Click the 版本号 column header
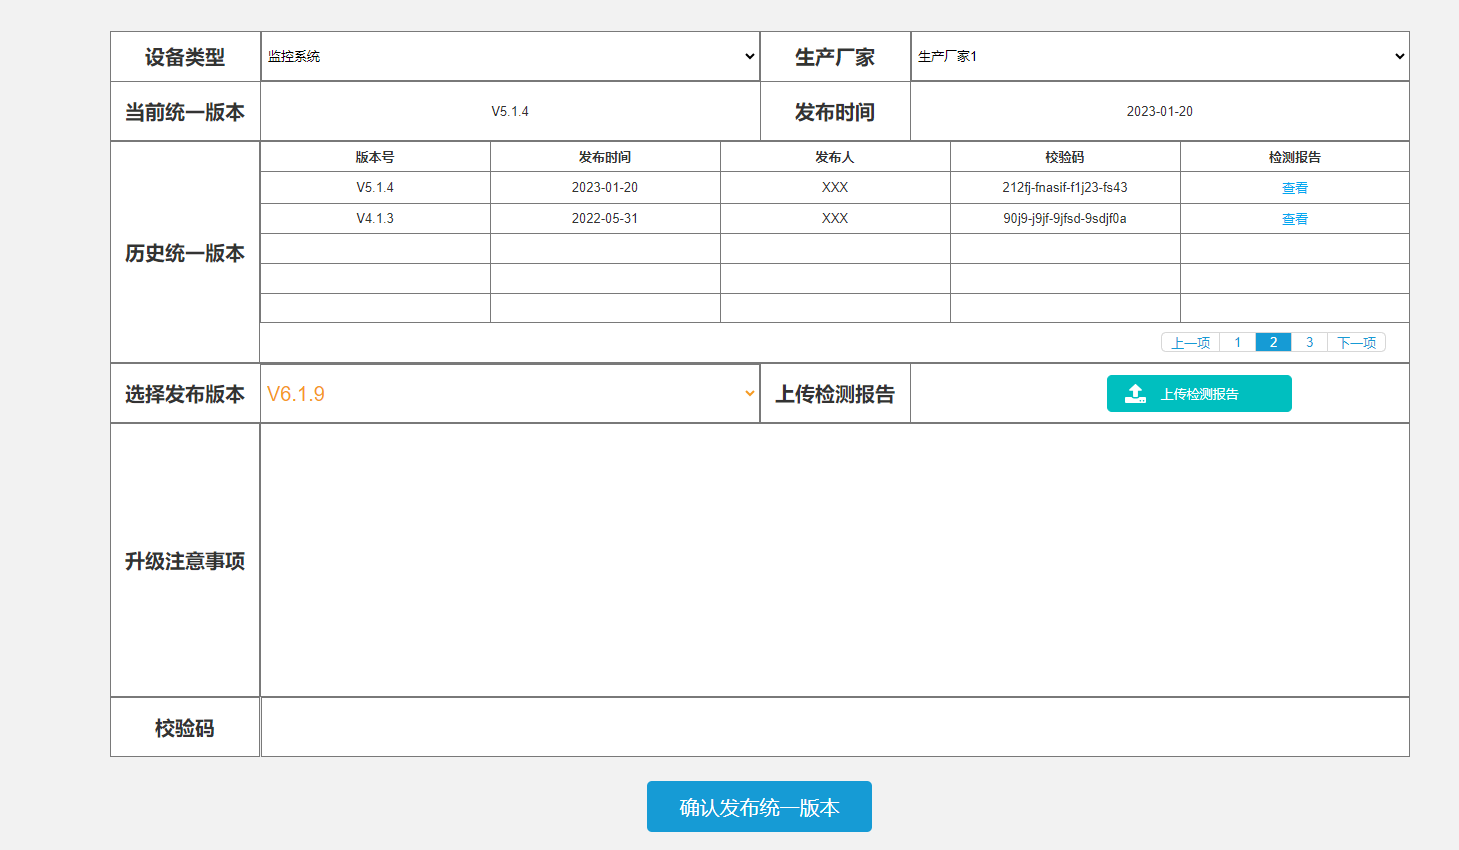 [375, 157]
